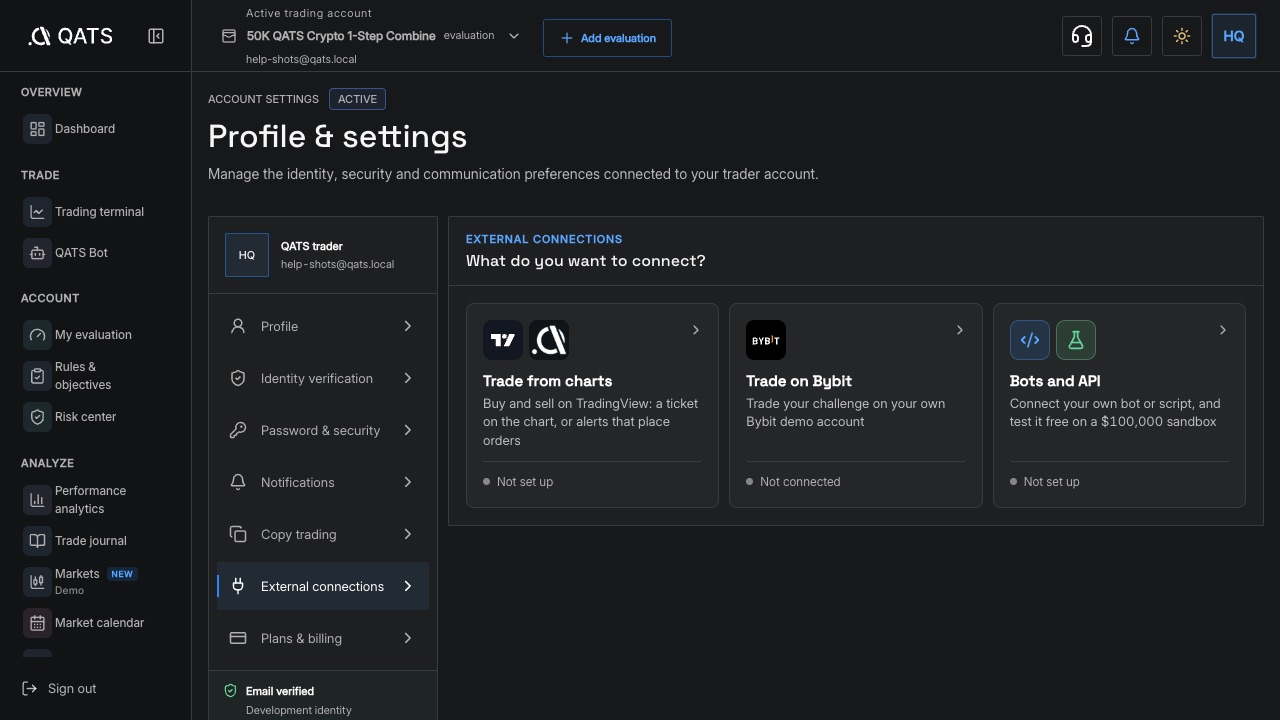The image size is (1280, 720).
Task: Click the API code brackets icon
Action: click(x=1030, y=340)
